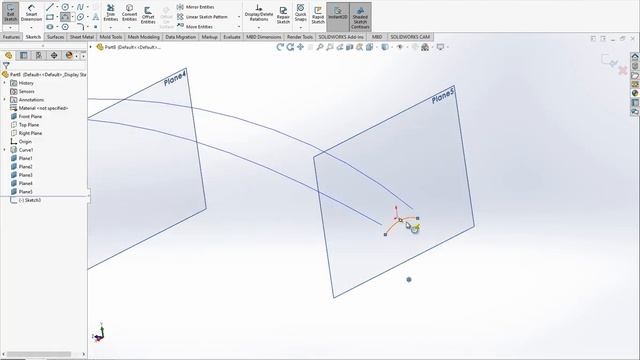Switch to the Sheet Metal tab
The image size is (640, 360).
tap(82, 37)
